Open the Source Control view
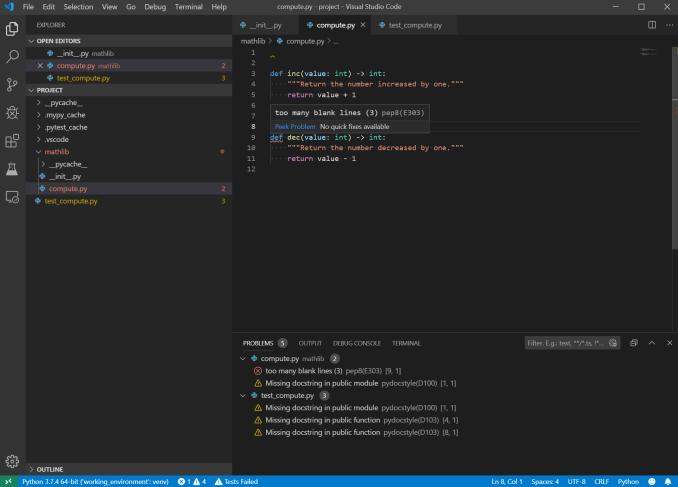678x487 pixels. point(12,84)
